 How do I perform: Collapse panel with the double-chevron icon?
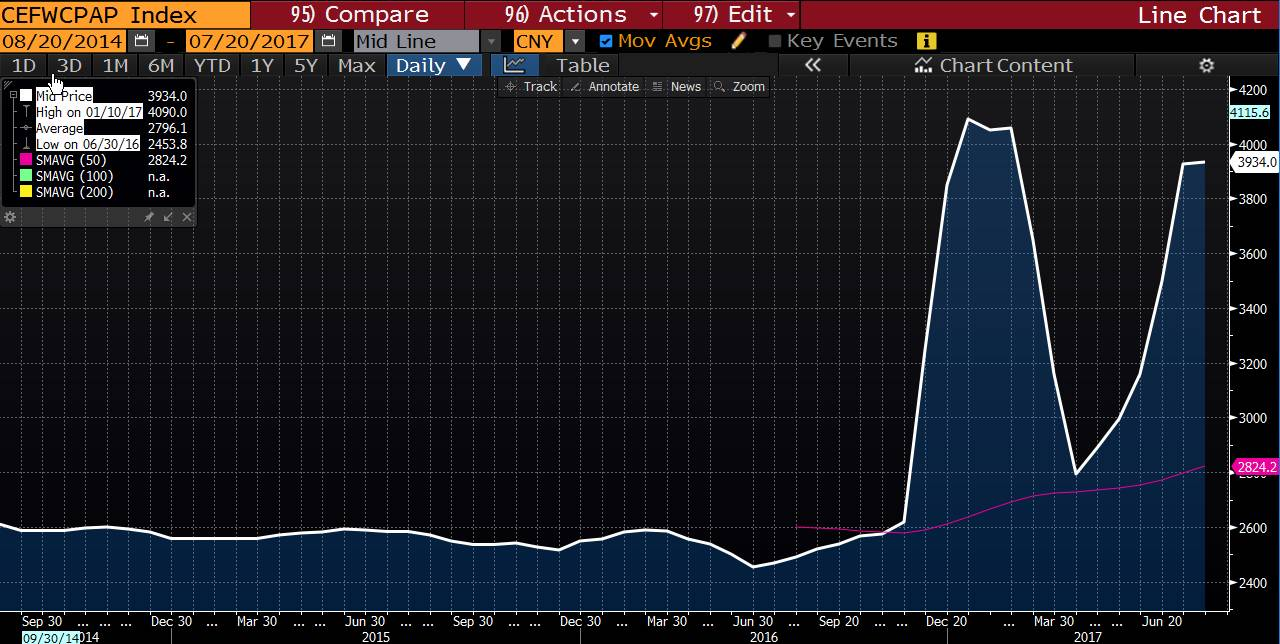812,65
